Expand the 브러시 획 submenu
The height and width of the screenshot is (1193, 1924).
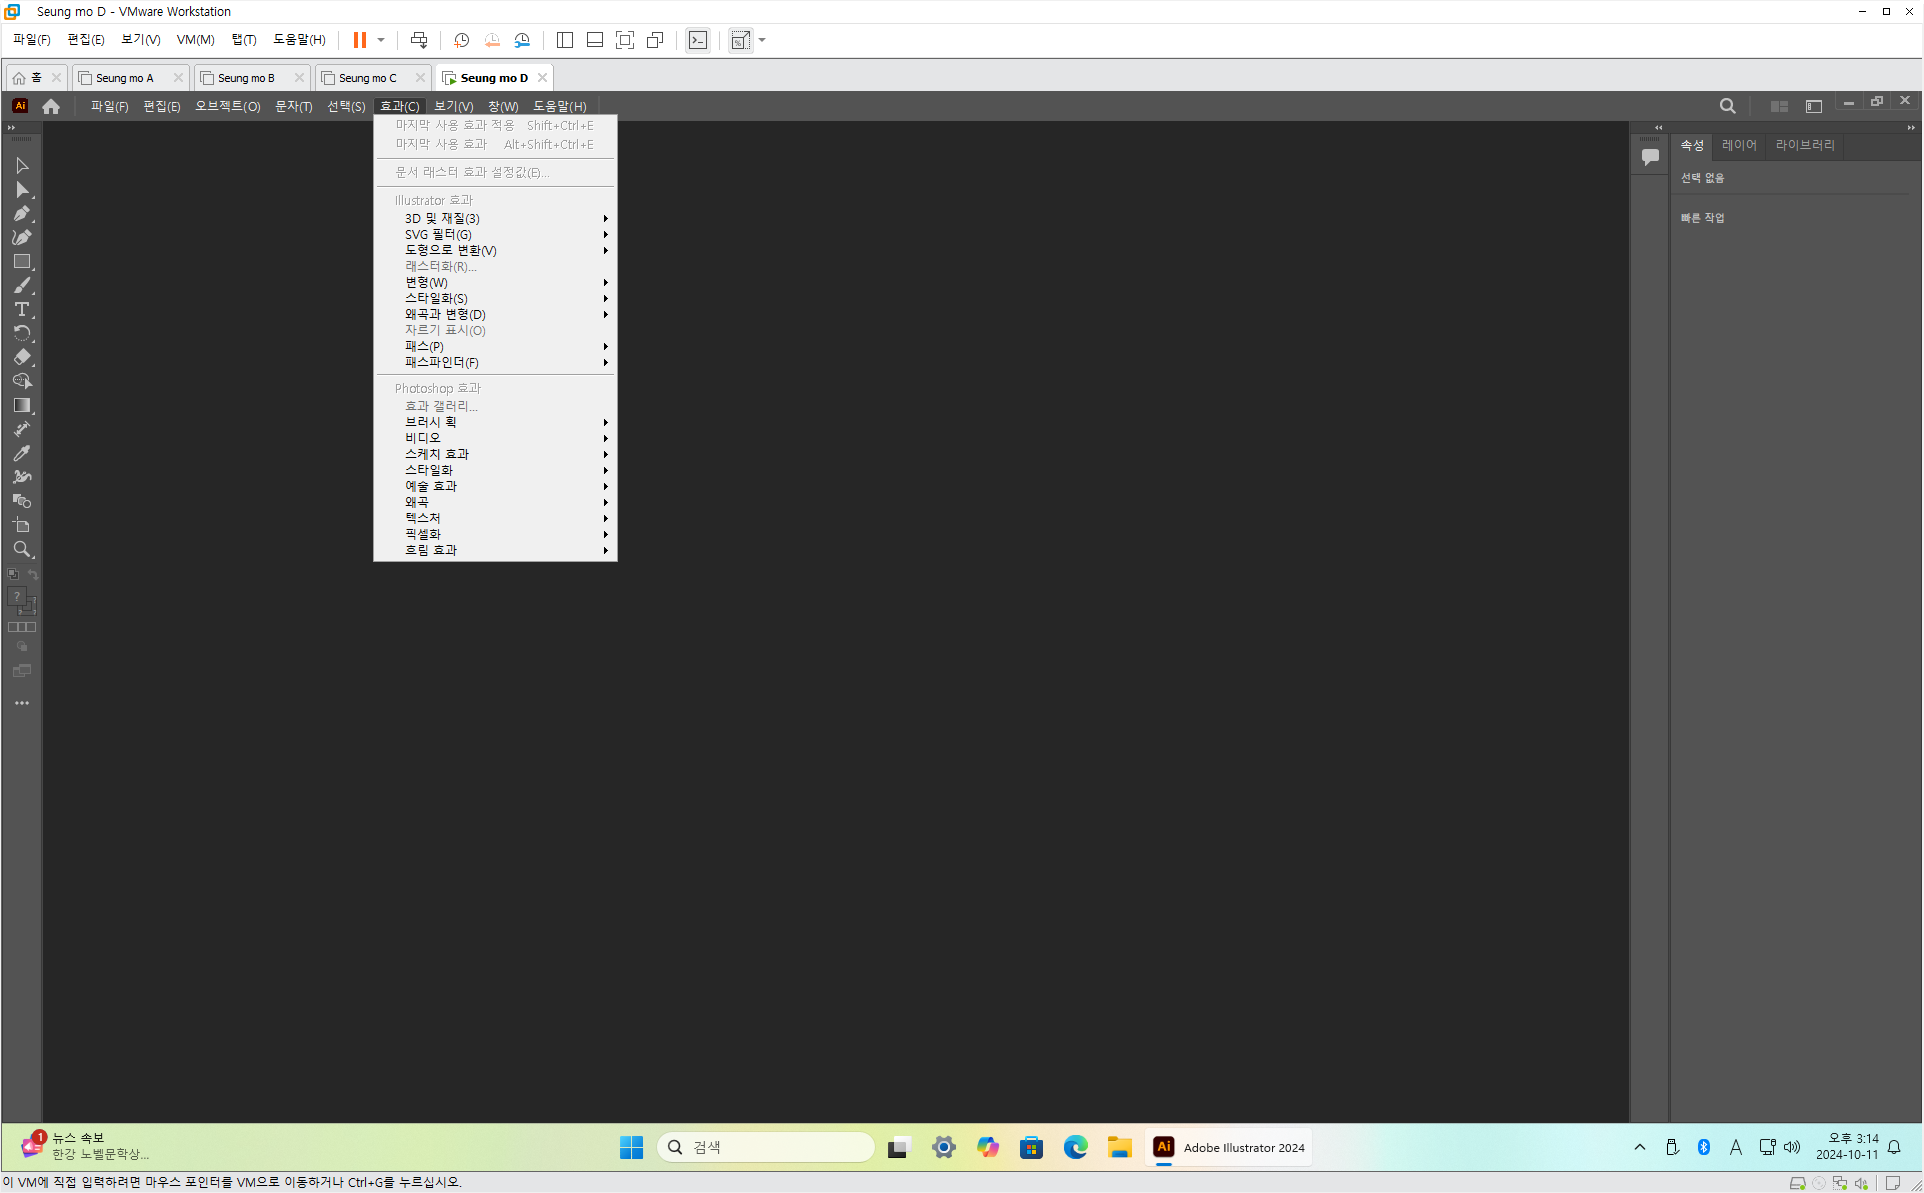pos(495,422)
